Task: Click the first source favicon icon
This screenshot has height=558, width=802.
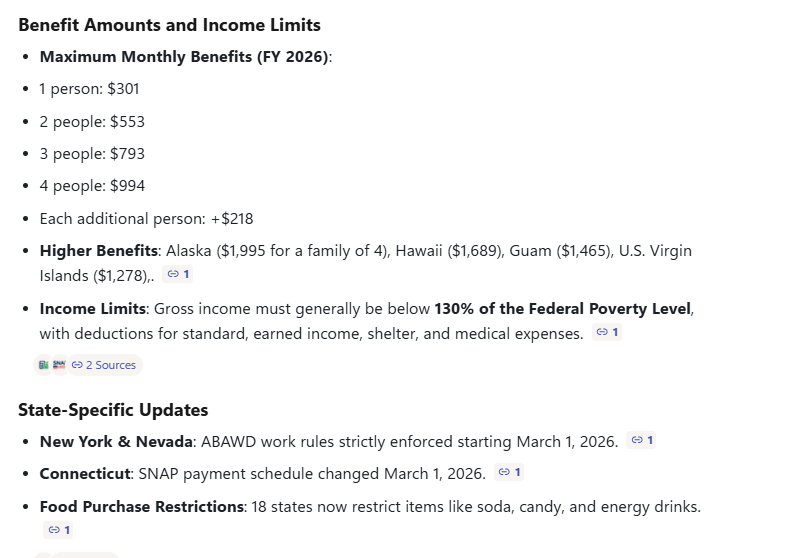Action: click(43, 365)
